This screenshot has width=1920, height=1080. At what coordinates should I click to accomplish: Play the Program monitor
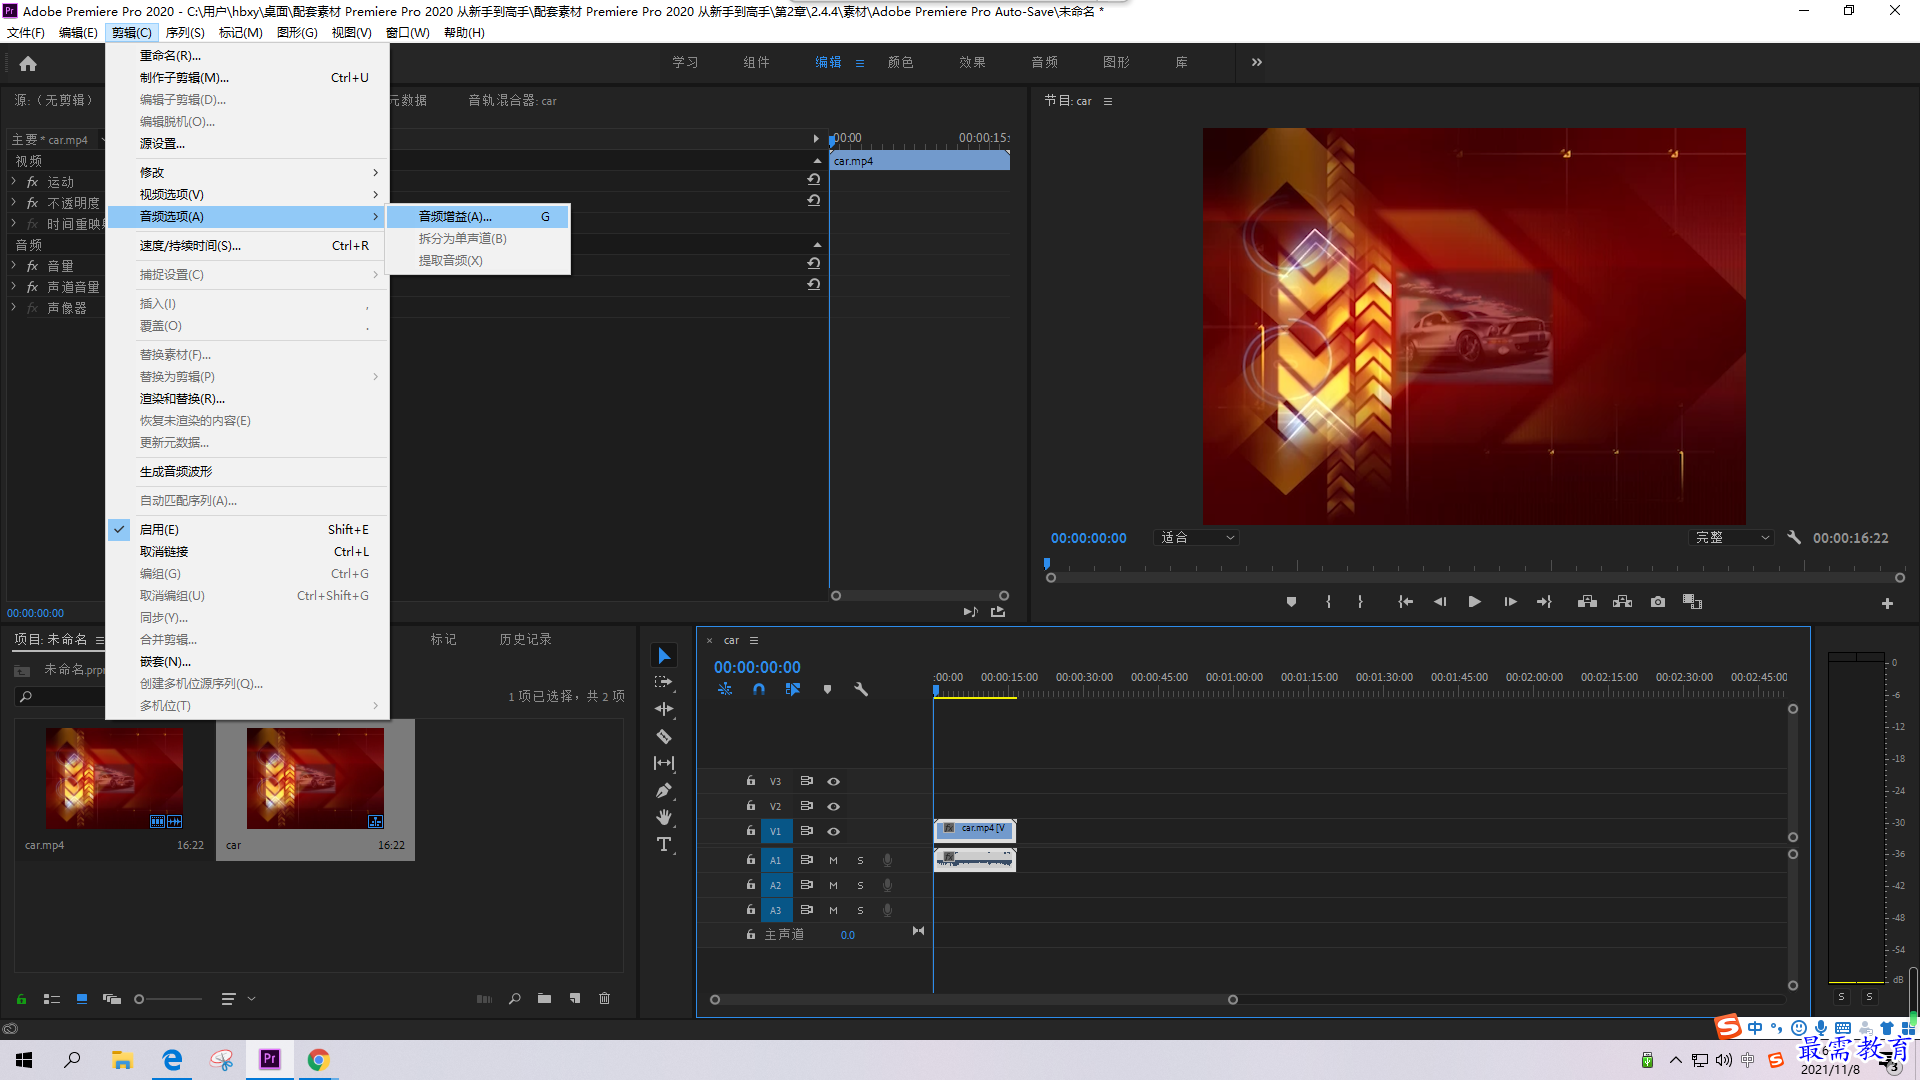click(1474, 602)
